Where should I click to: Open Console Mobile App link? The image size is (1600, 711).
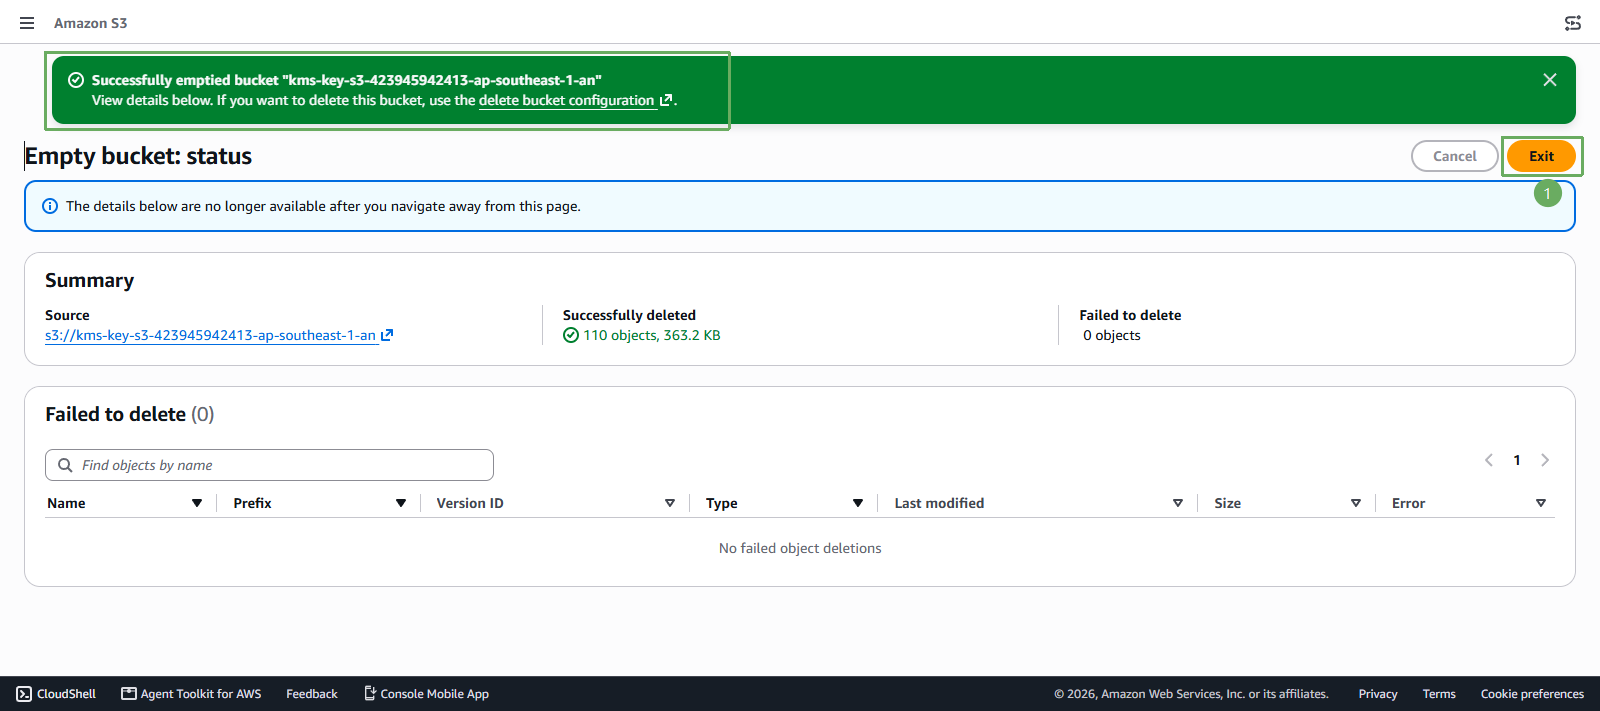426,694
